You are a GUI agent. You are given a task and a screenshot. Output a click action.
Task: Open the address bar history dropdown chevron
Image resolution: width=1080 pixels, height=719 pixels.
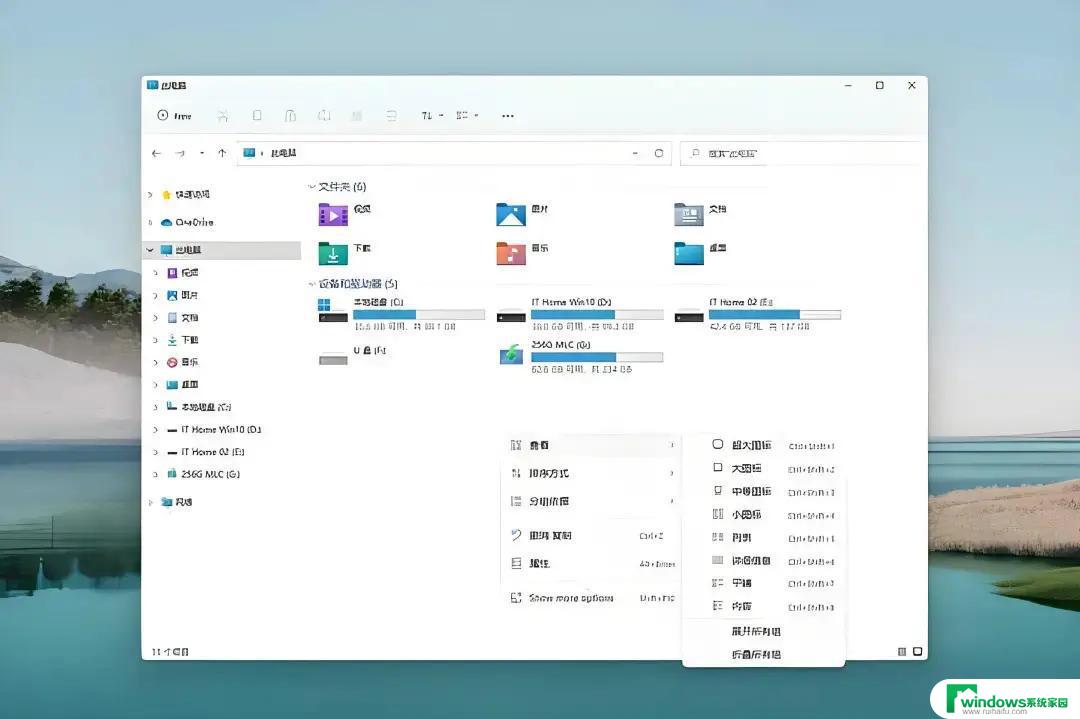tap(635, 153)
